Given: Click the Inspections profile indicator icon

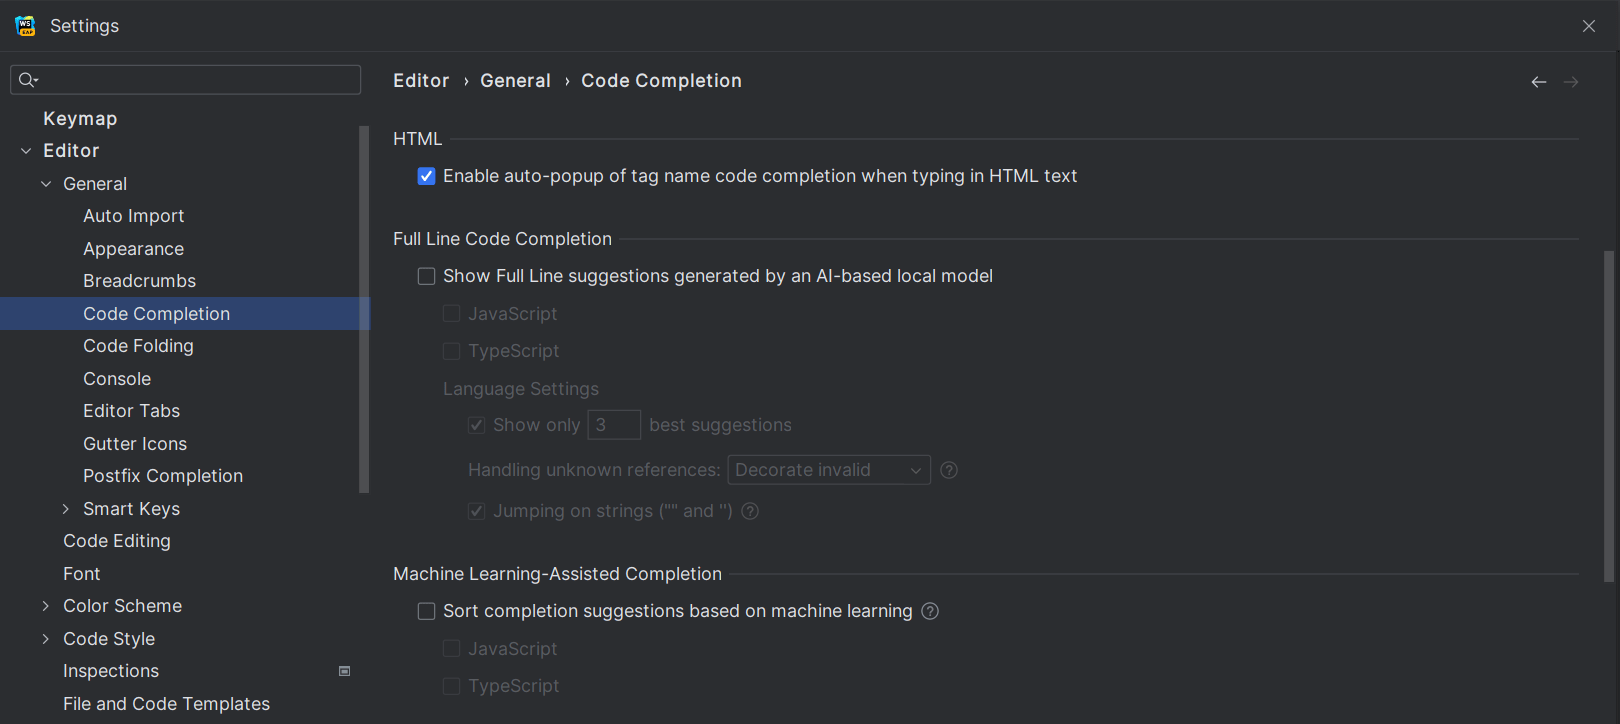Looking at the screenshot, I should pyautogui.click(x=345, y=671).
